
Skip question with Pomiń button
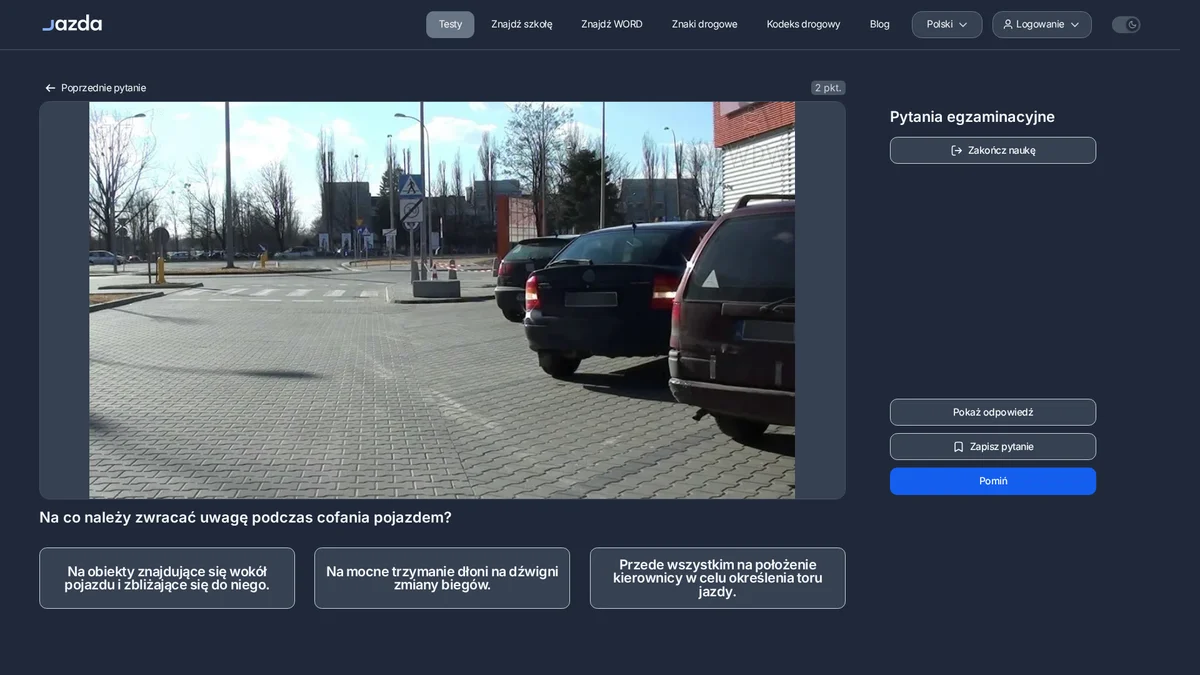993,481
